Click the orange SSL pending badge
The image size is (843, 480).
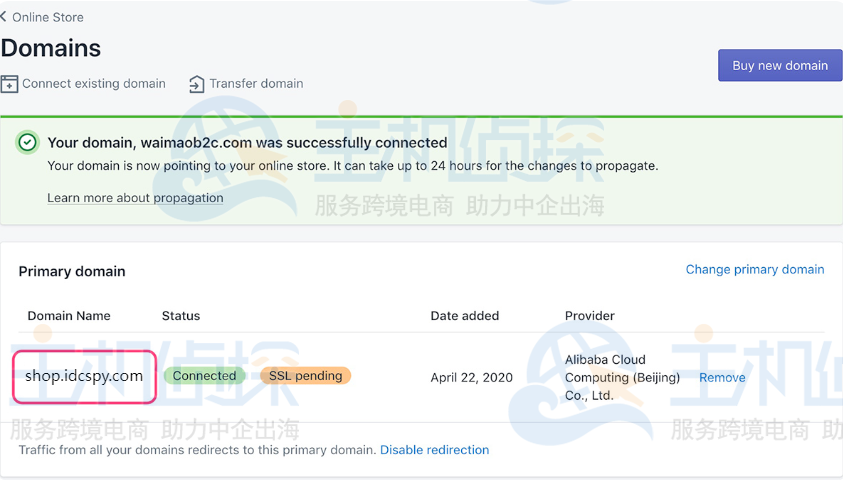(x=305, y=376)
